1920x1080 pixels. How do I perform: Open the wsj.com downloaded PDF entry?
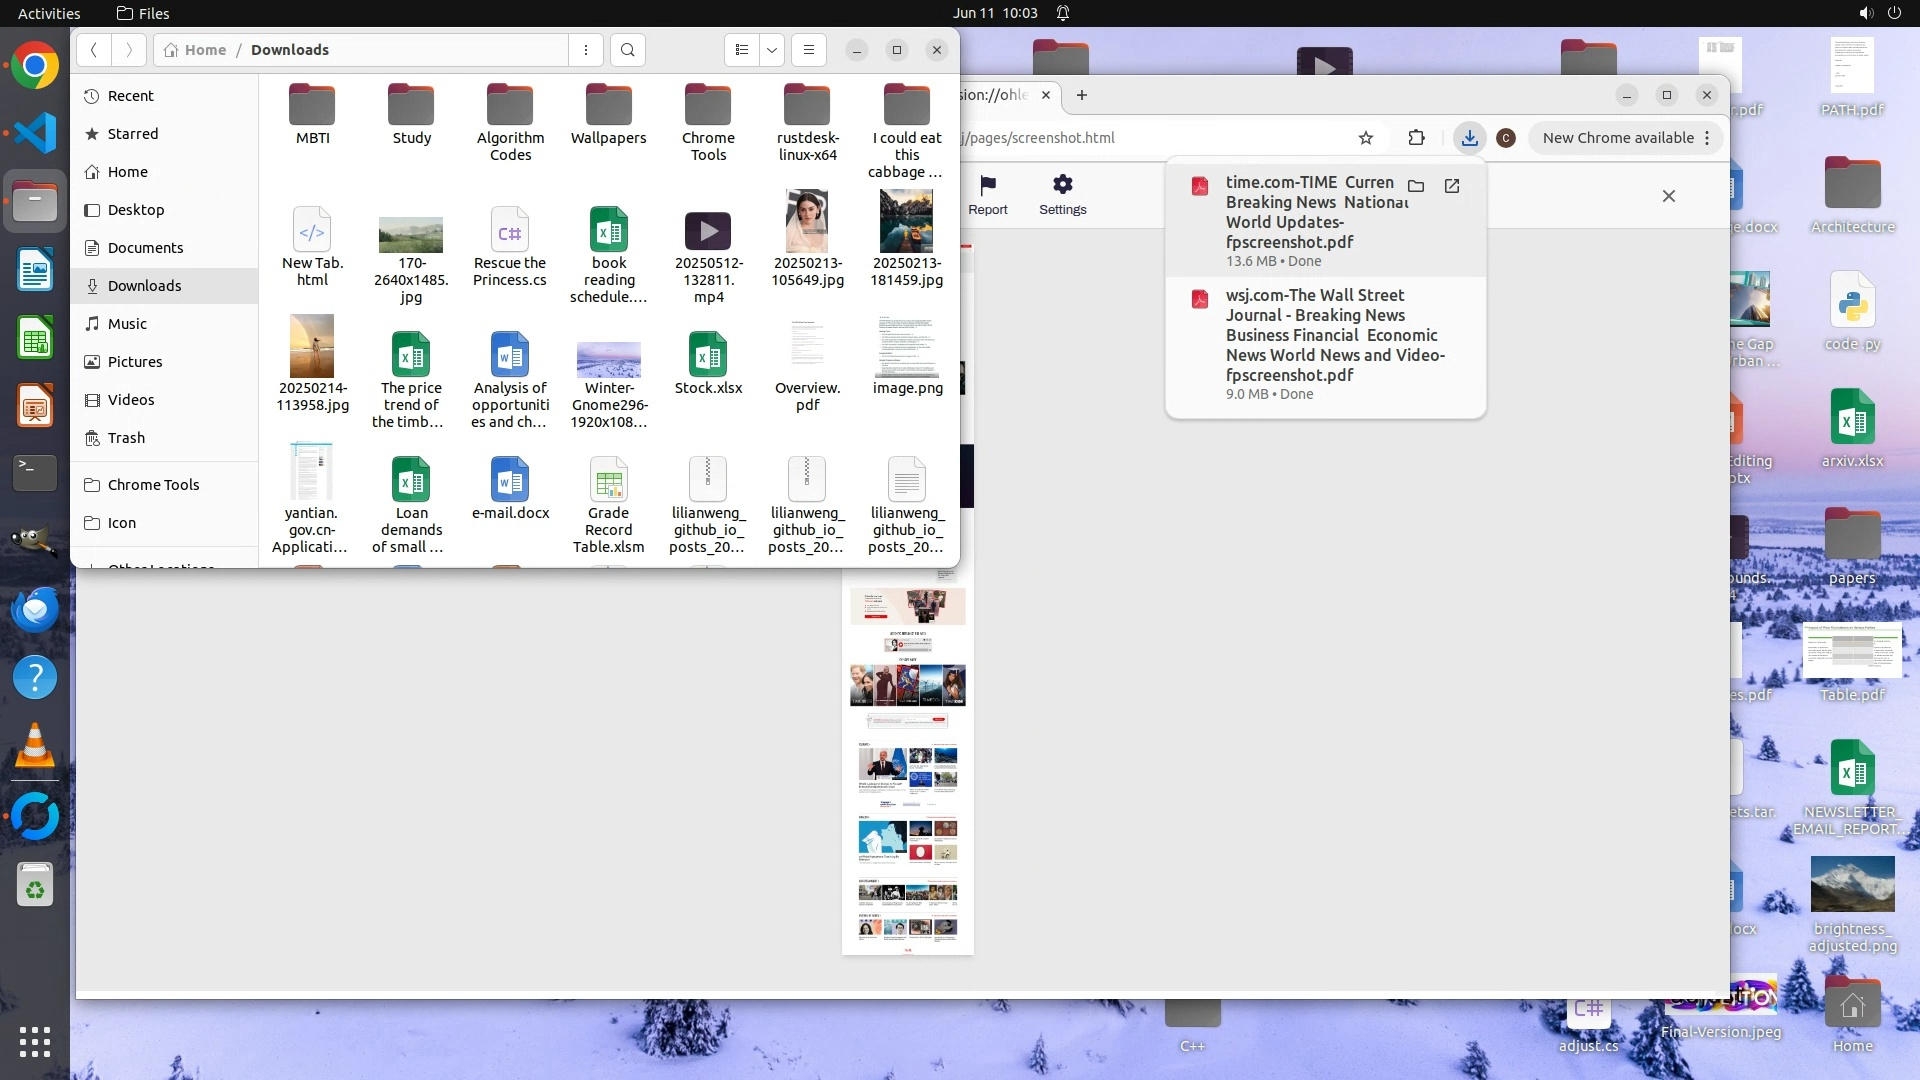click(1334, 335)
